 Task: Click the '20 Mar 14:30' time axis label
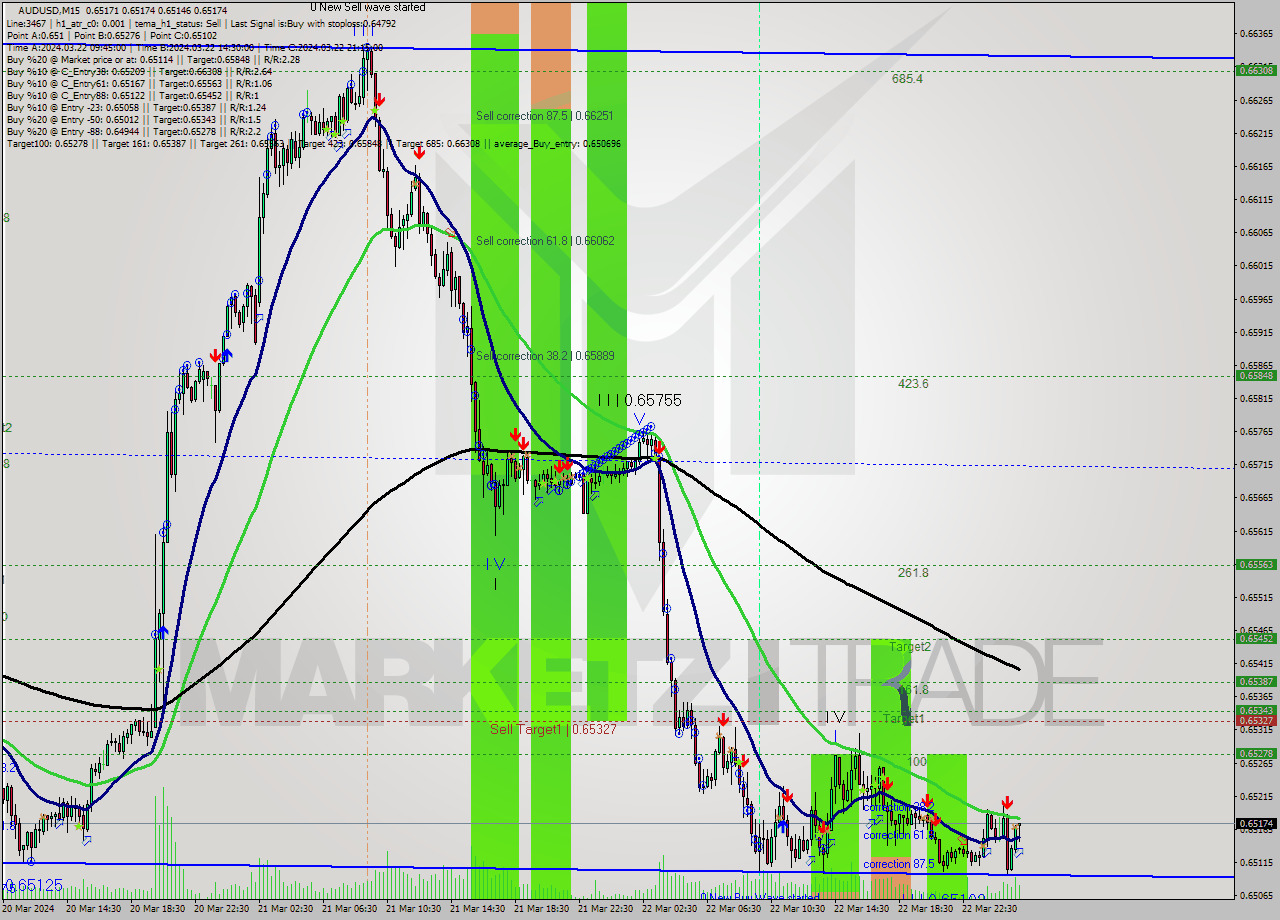[94, 909]
